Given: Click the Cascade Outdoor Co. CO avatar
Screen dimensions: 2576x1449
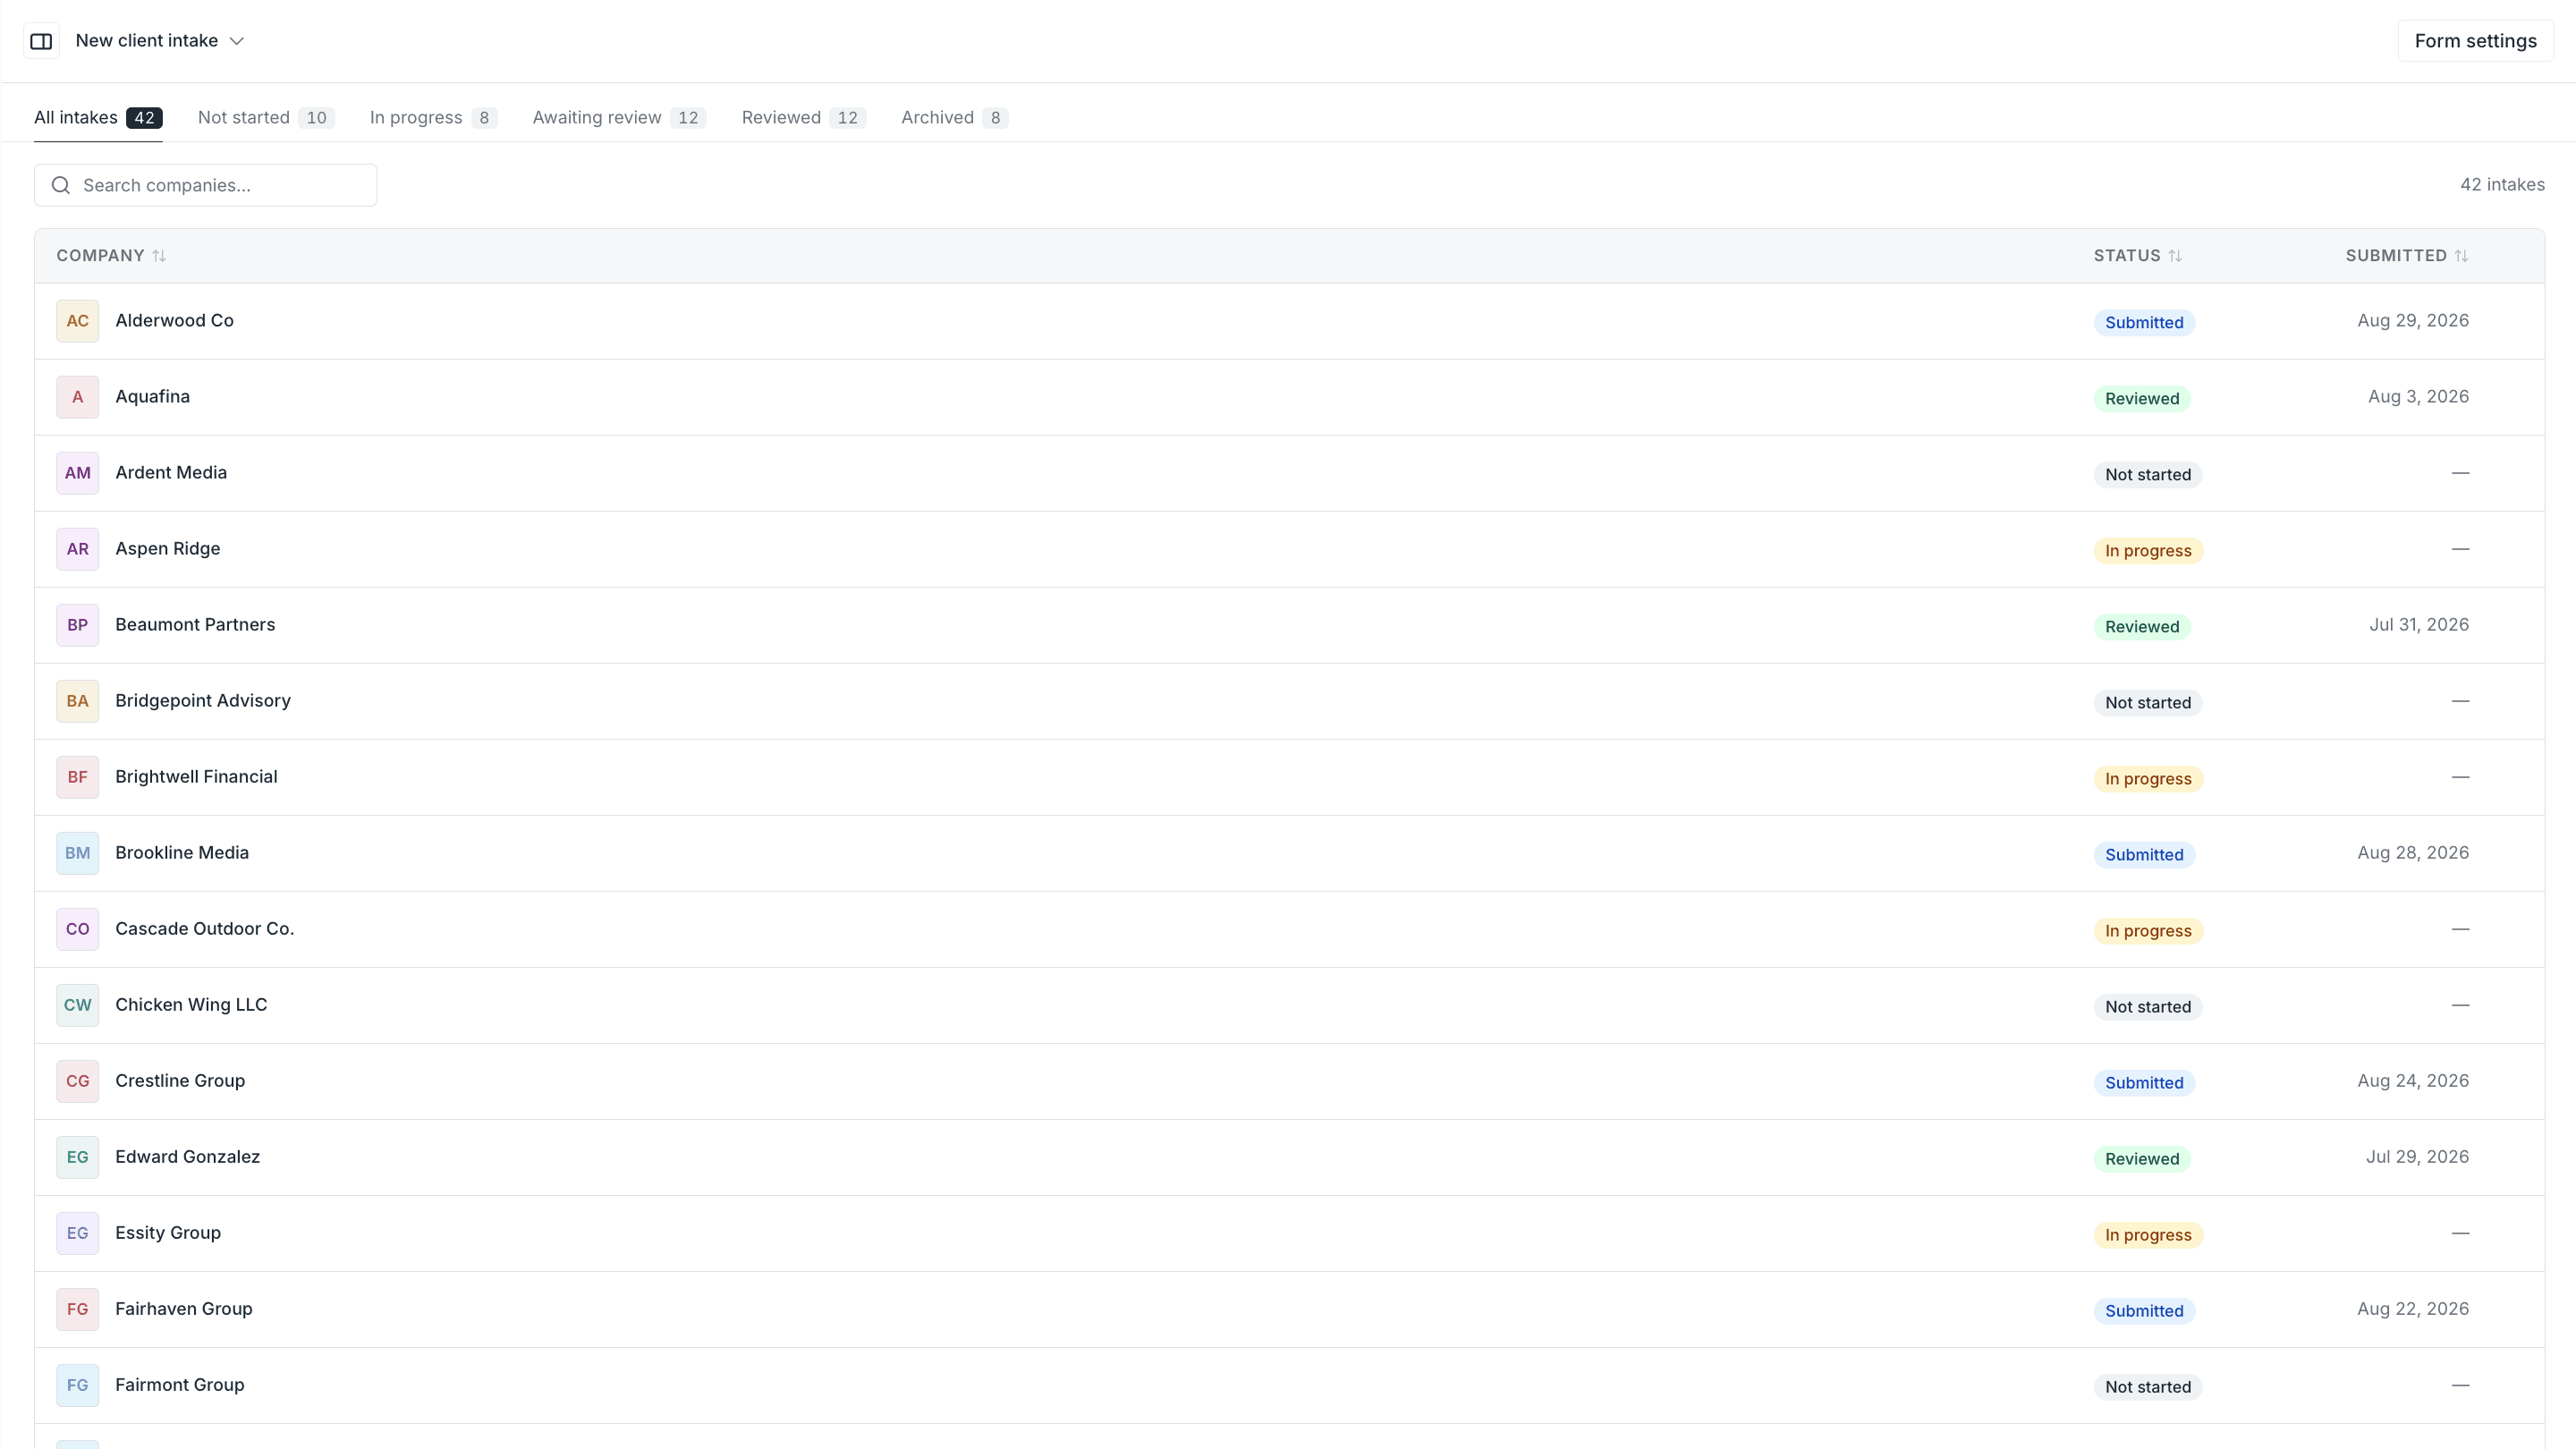Looking at the screenshot, I should [78, 929].
